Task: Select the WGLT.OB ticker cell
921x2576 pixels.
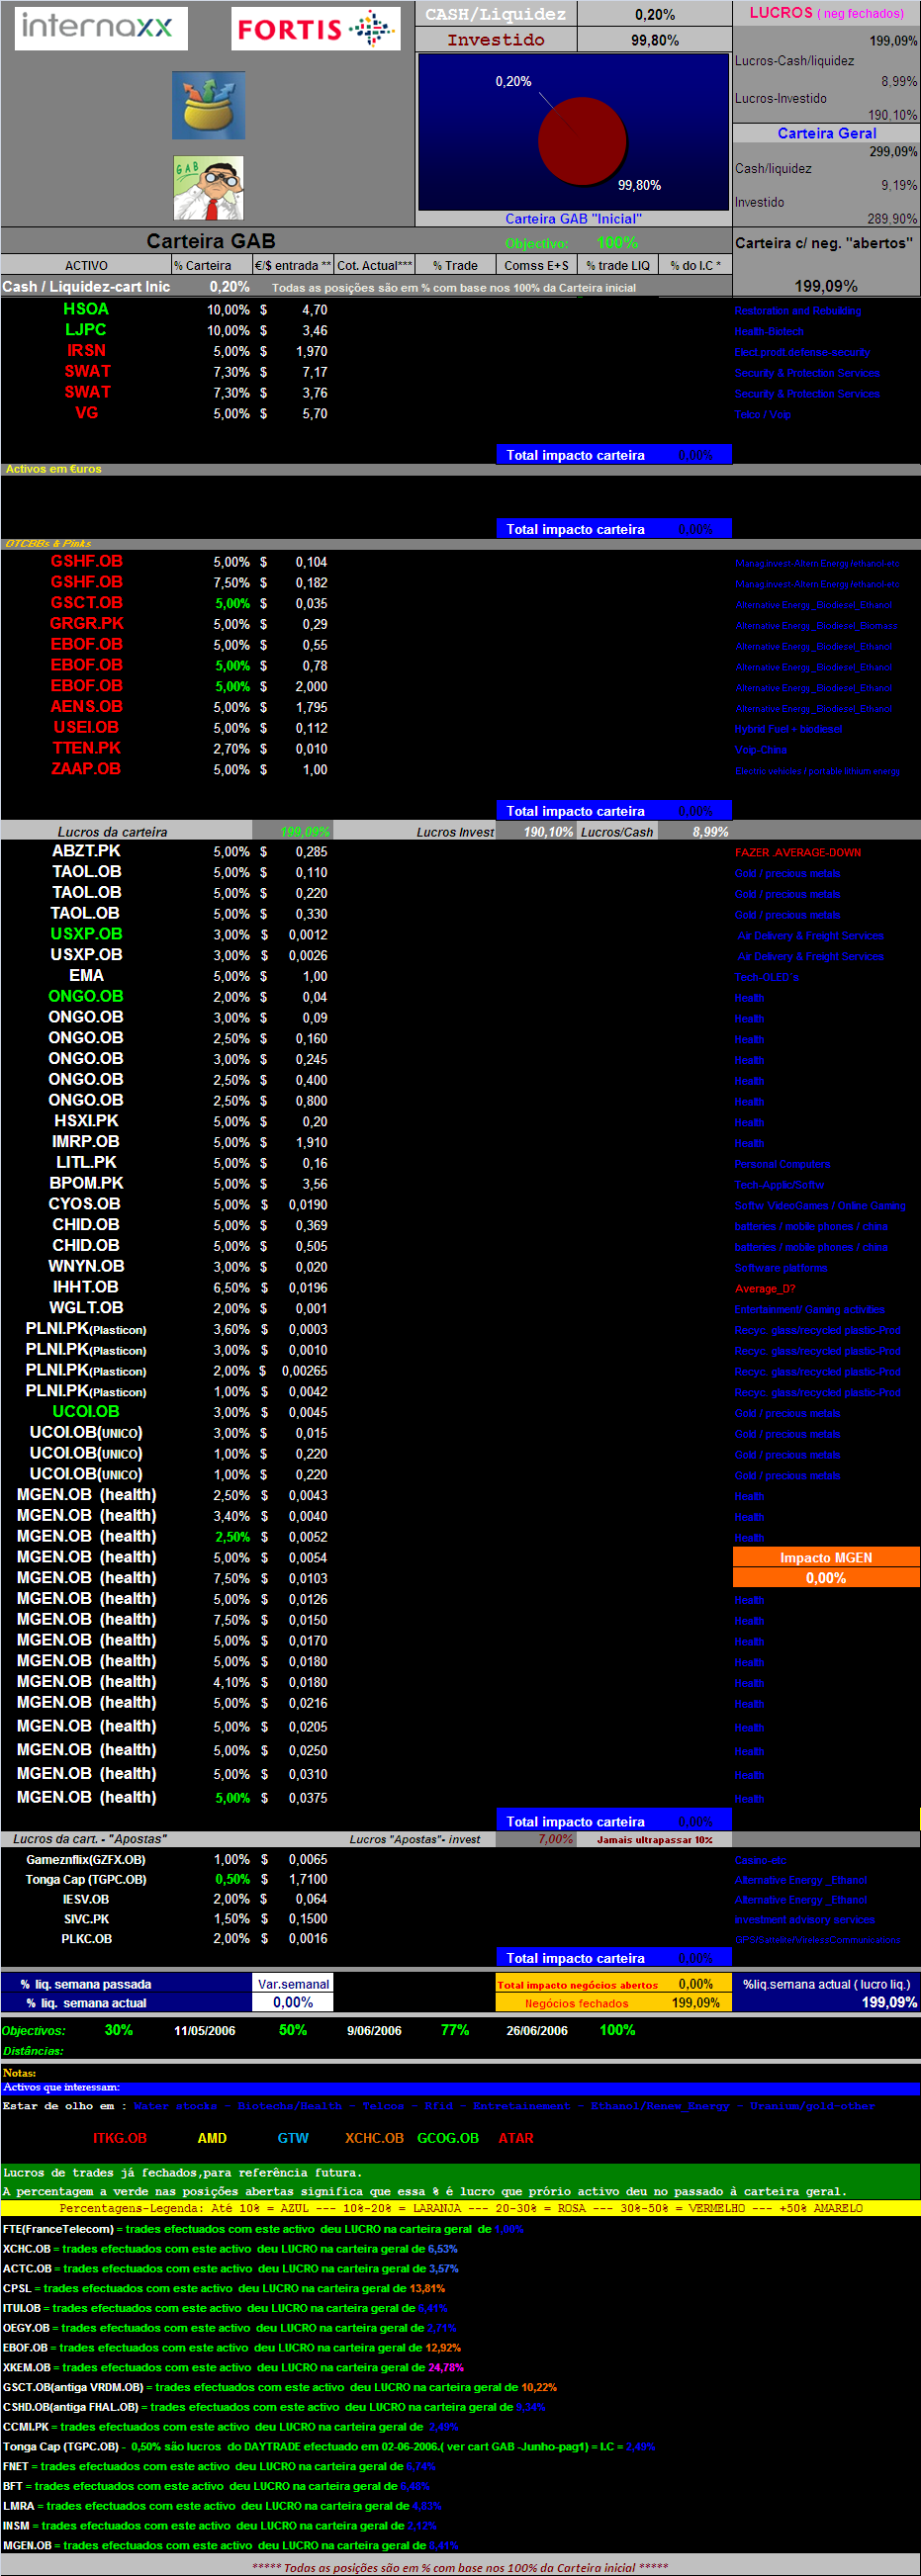Action: pyautogui.click(x=86, y=1308)
